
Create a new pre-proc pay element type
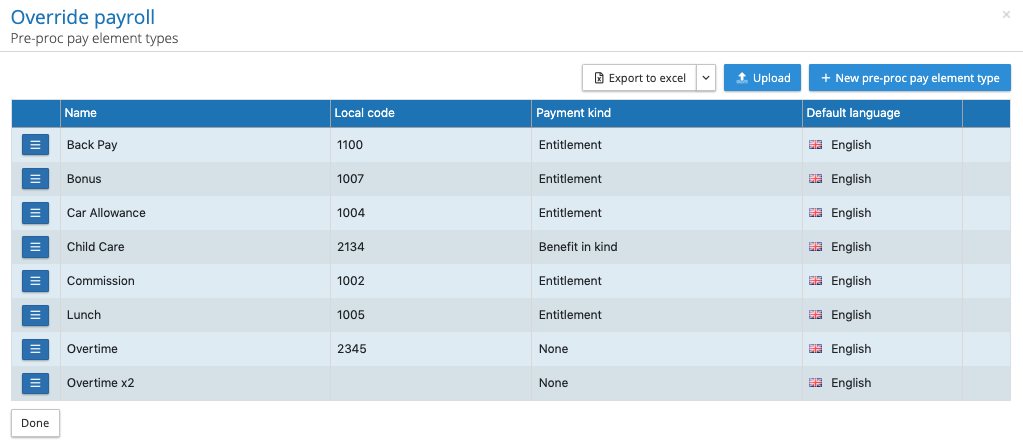coord(909,78)
